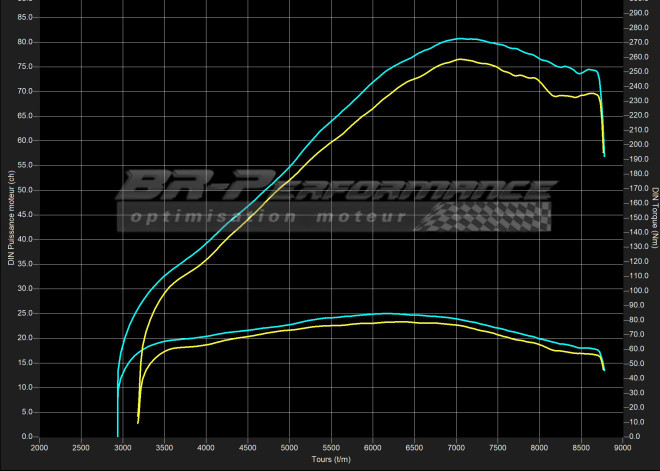The image size is (660, 471).
Task: Select the 'DIN Torque (Nm)' axis title
Action: (x=654, y=225)
